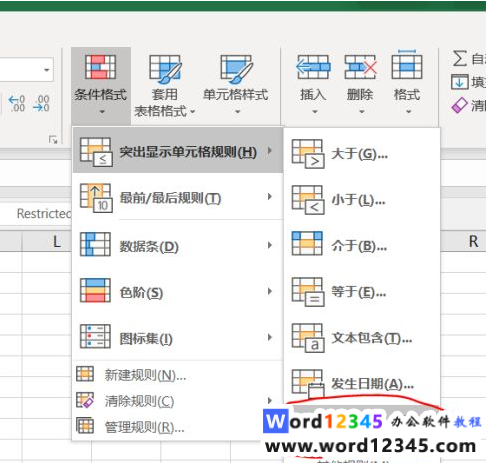The image size is (486, 463).
Task: Click the 发生日期 rule icon
Action: coord(308,383)
